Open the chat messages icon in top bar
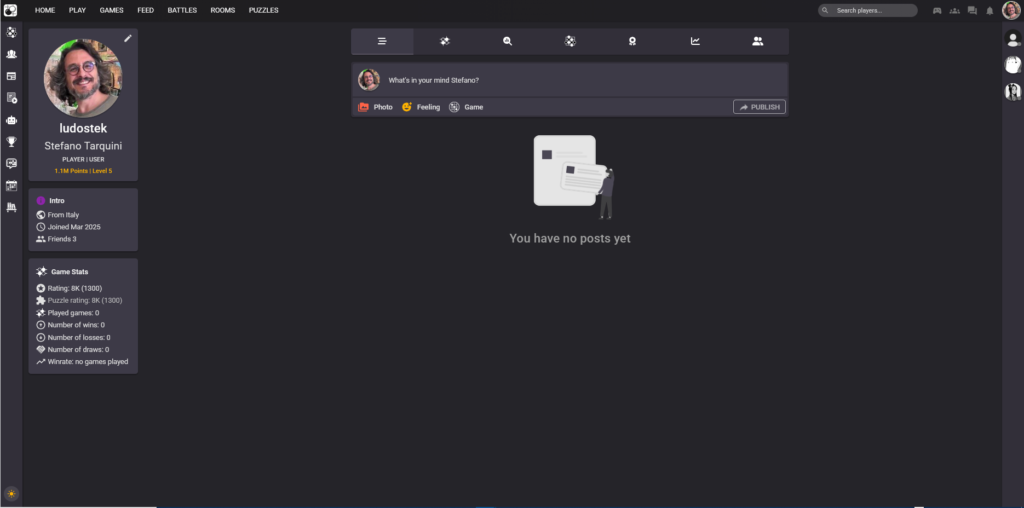 (x=972, y=11)
